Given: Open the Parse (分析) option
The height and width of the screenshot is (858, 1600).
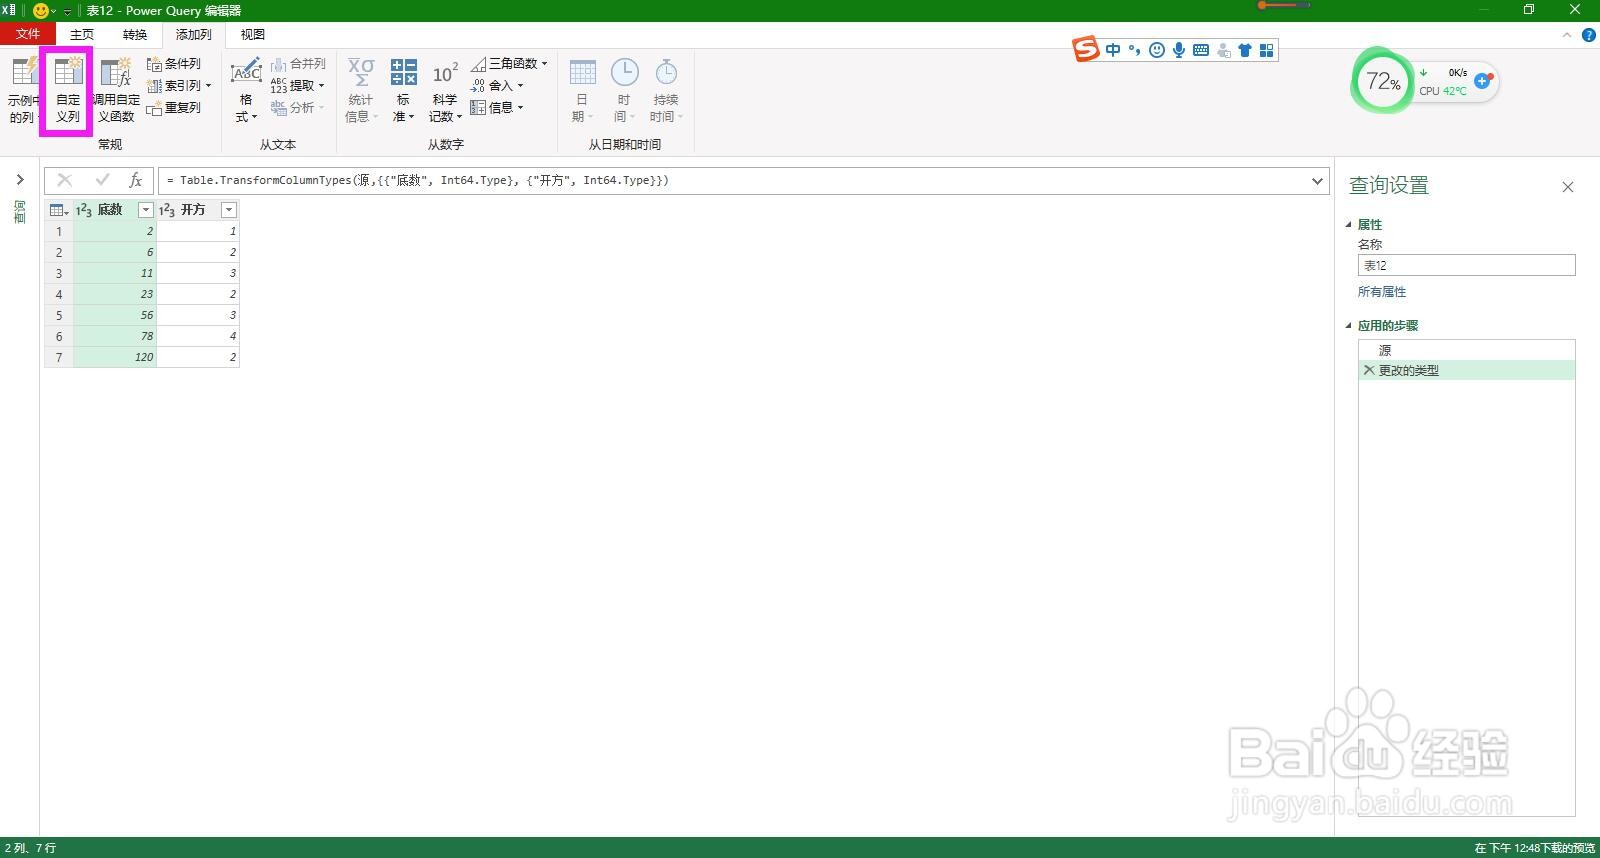Looking at the screenshot, I should (298, 108).
